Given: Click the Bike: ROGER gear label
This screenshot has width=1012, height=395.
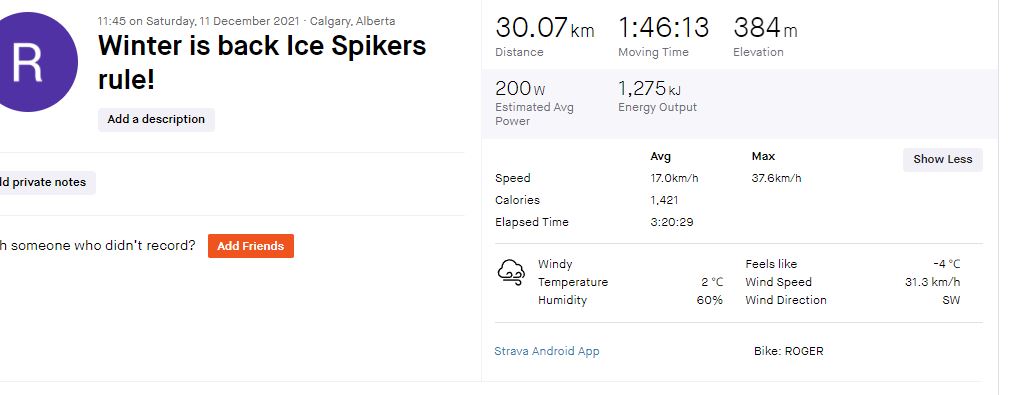Looking at the screenshot, I should [x=789, y=351].
